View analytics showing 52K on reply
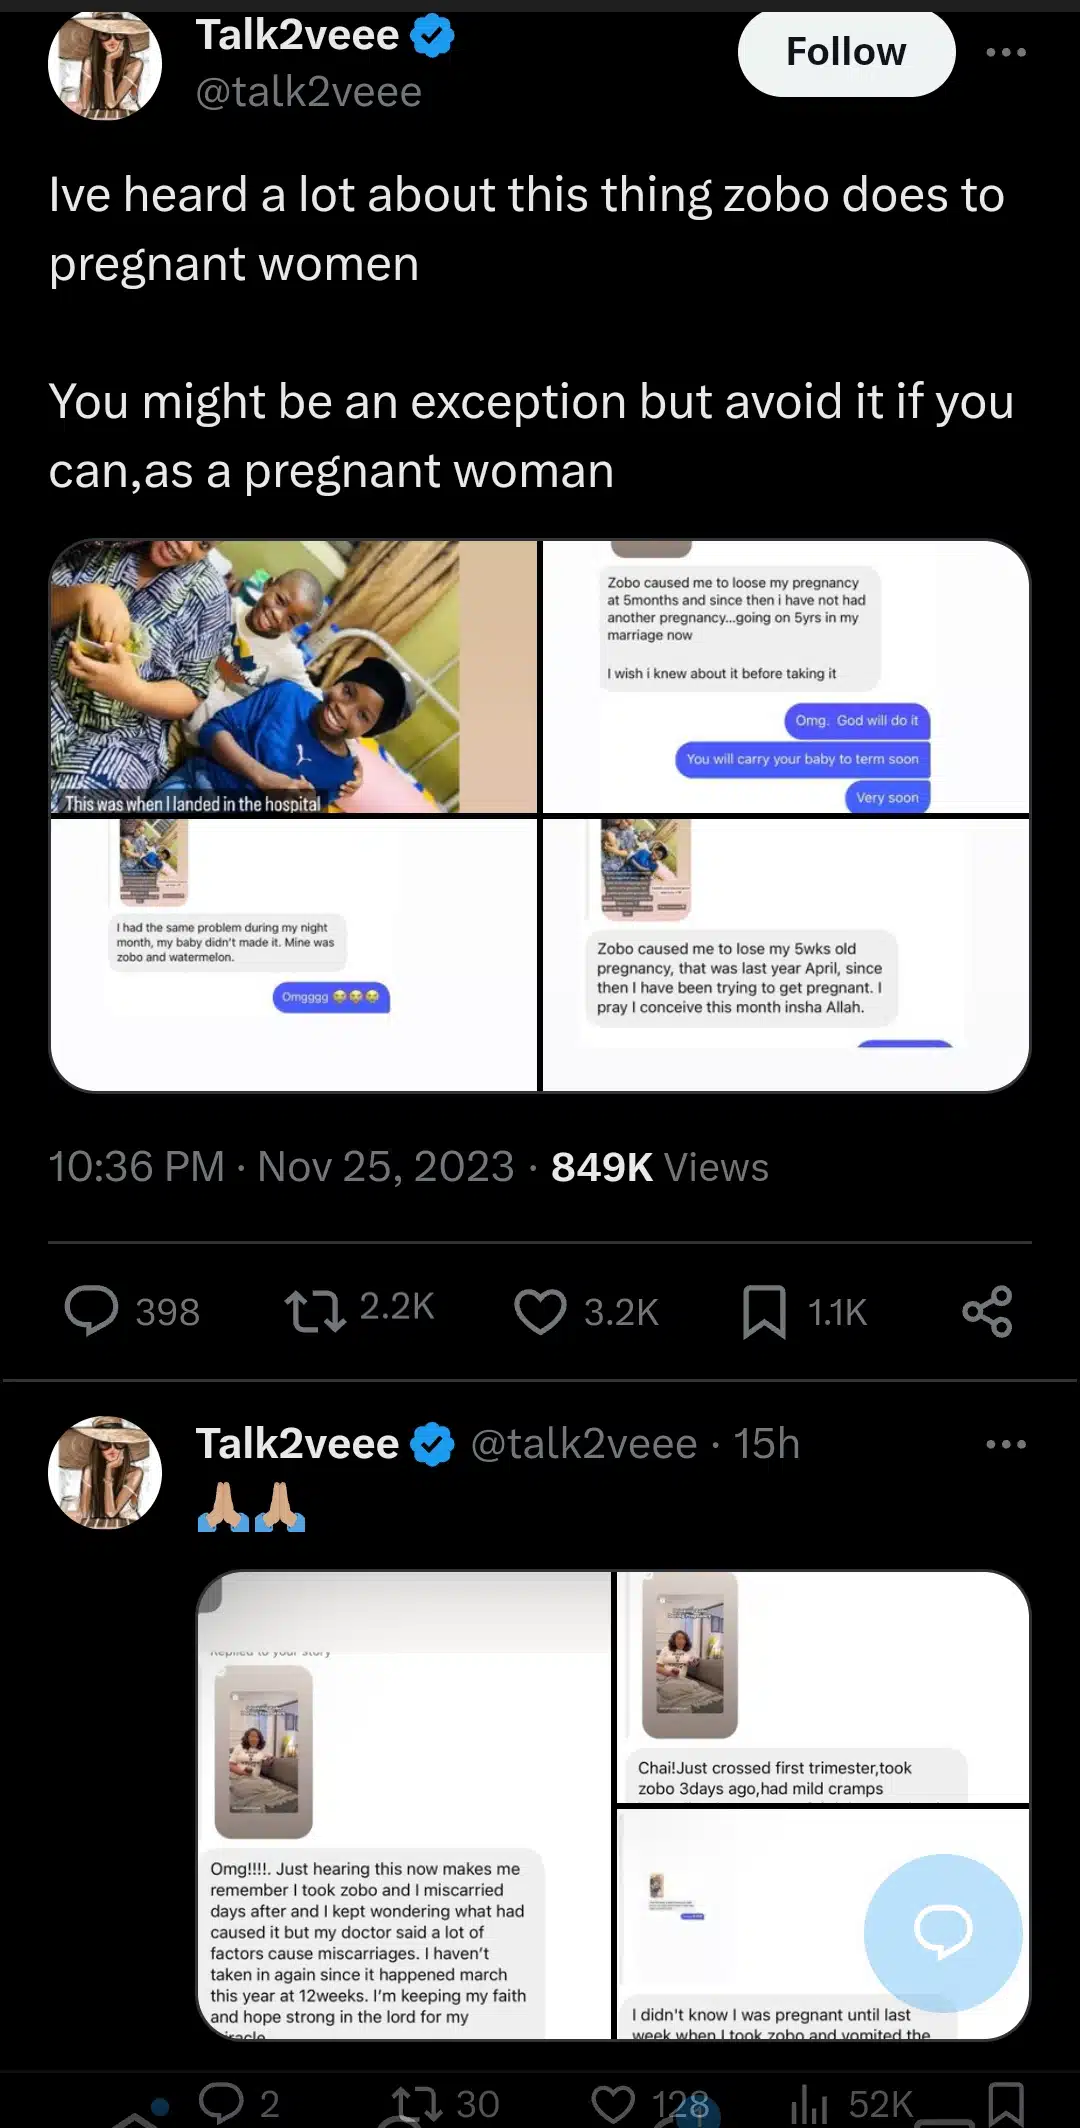Screen dimensions: 1080x2128 coord(809,2102)
